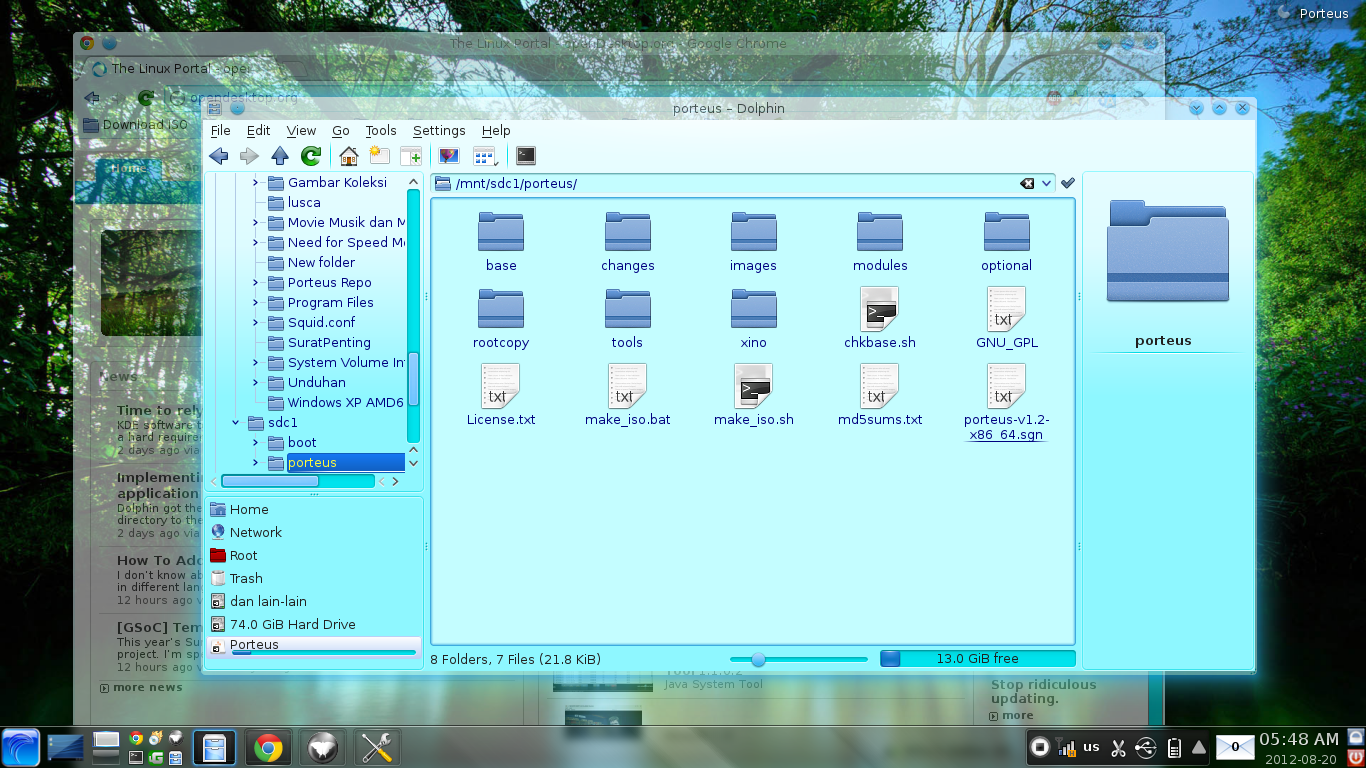Open the Porteus application launcher menu

[20, 747]
